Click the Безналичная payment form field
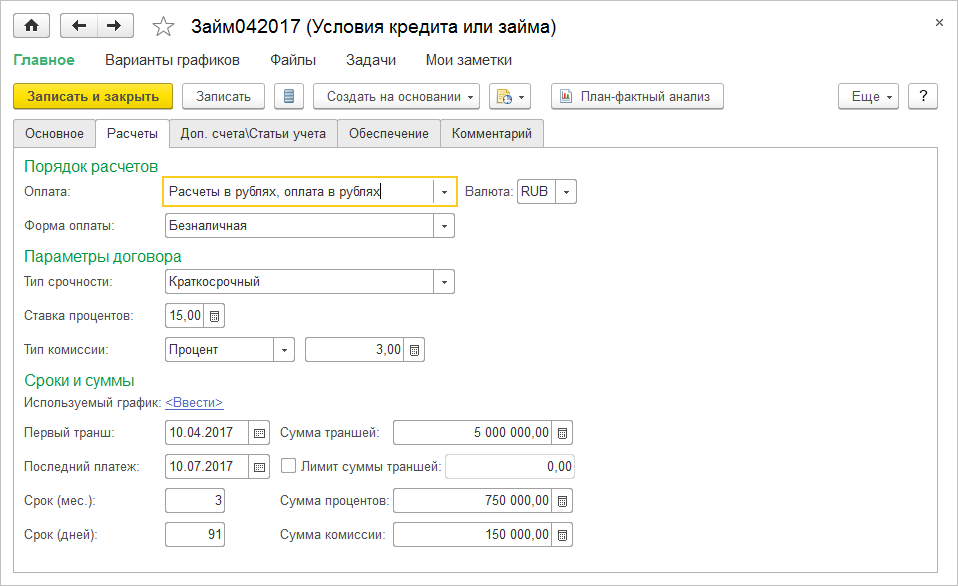Image resolution: width=958 pixels, height=586 pixels. coord(299,226)
